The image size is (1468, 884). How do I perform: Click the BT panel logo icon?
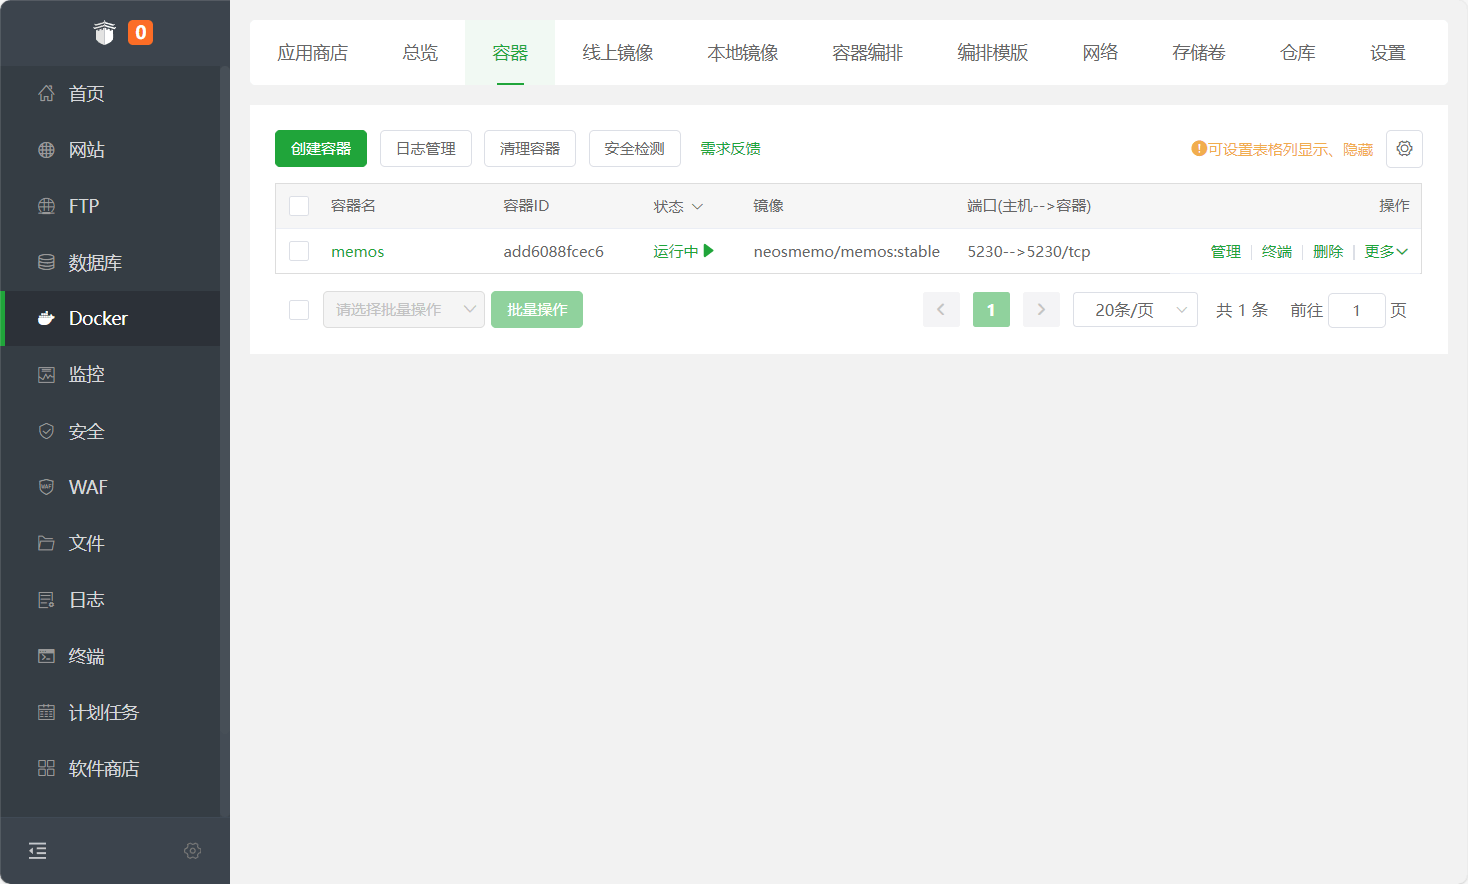tap(105, 33)
